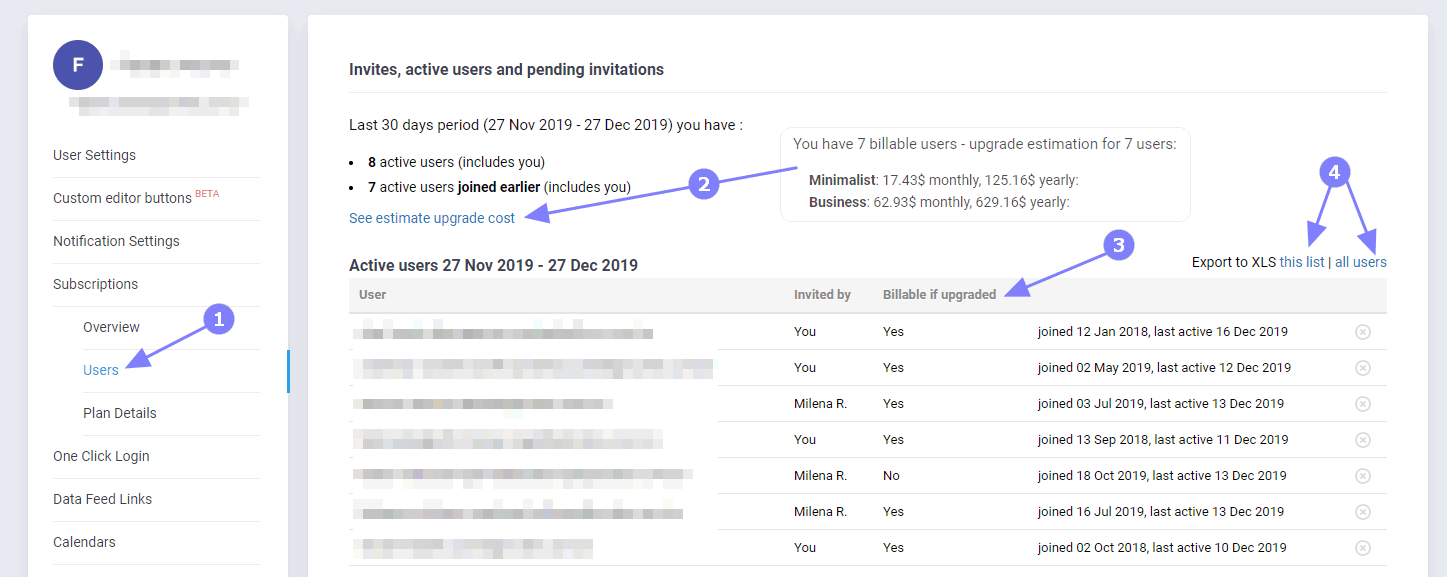Click the F profile avatar
Screen dimensions: 1447x577
(78, 65)
